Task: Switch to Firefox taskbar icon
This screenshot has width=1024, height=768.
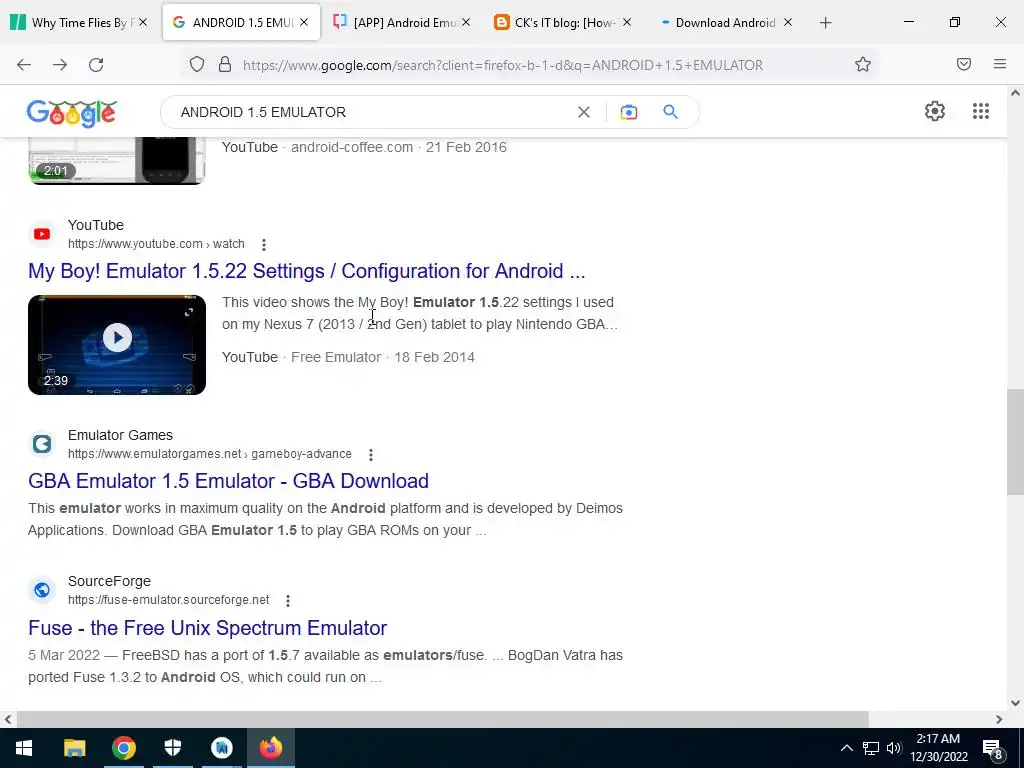Action: pos(270,748)
